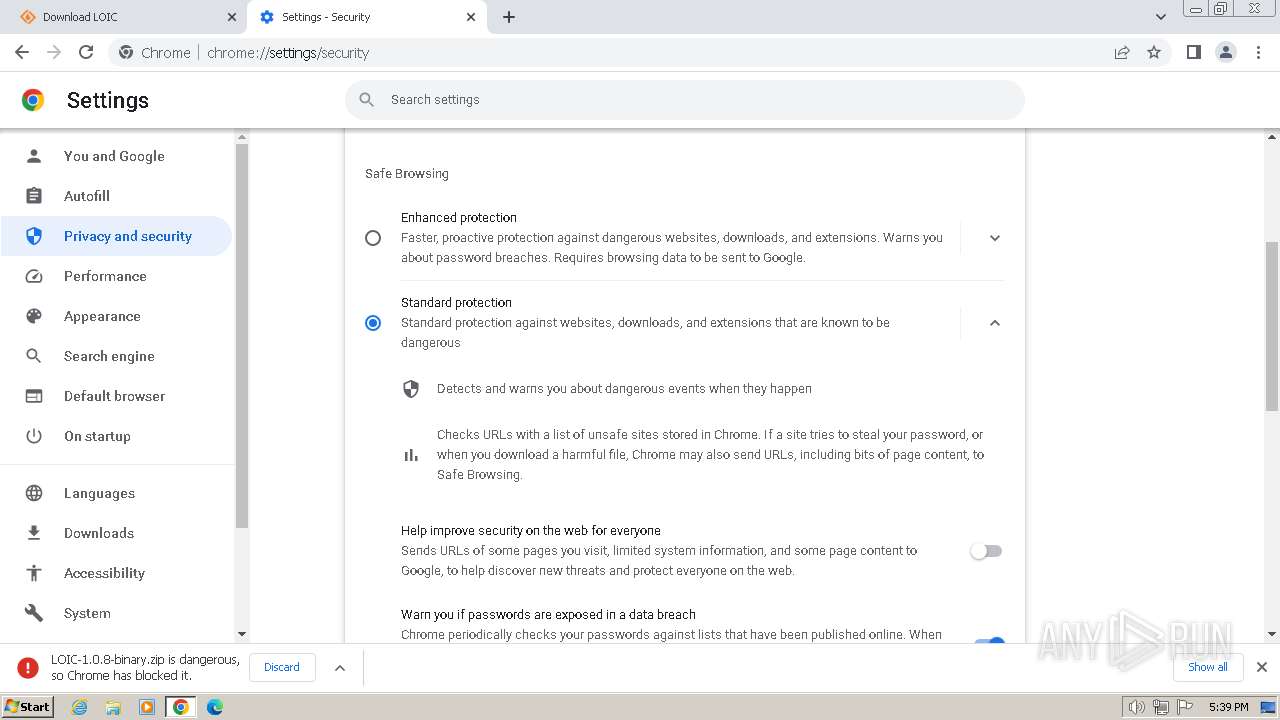This screenshot has width=1280, height=720.
Task: Click the Search settings field
Action: 685,99
